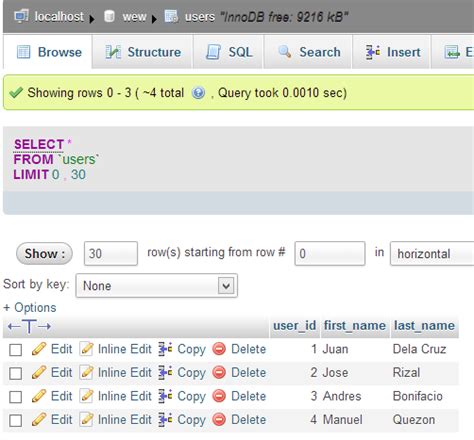This screenshot has height=440, width=474.
Task: Click the pencil Edit icon for Manuel row
Action: 39,419
